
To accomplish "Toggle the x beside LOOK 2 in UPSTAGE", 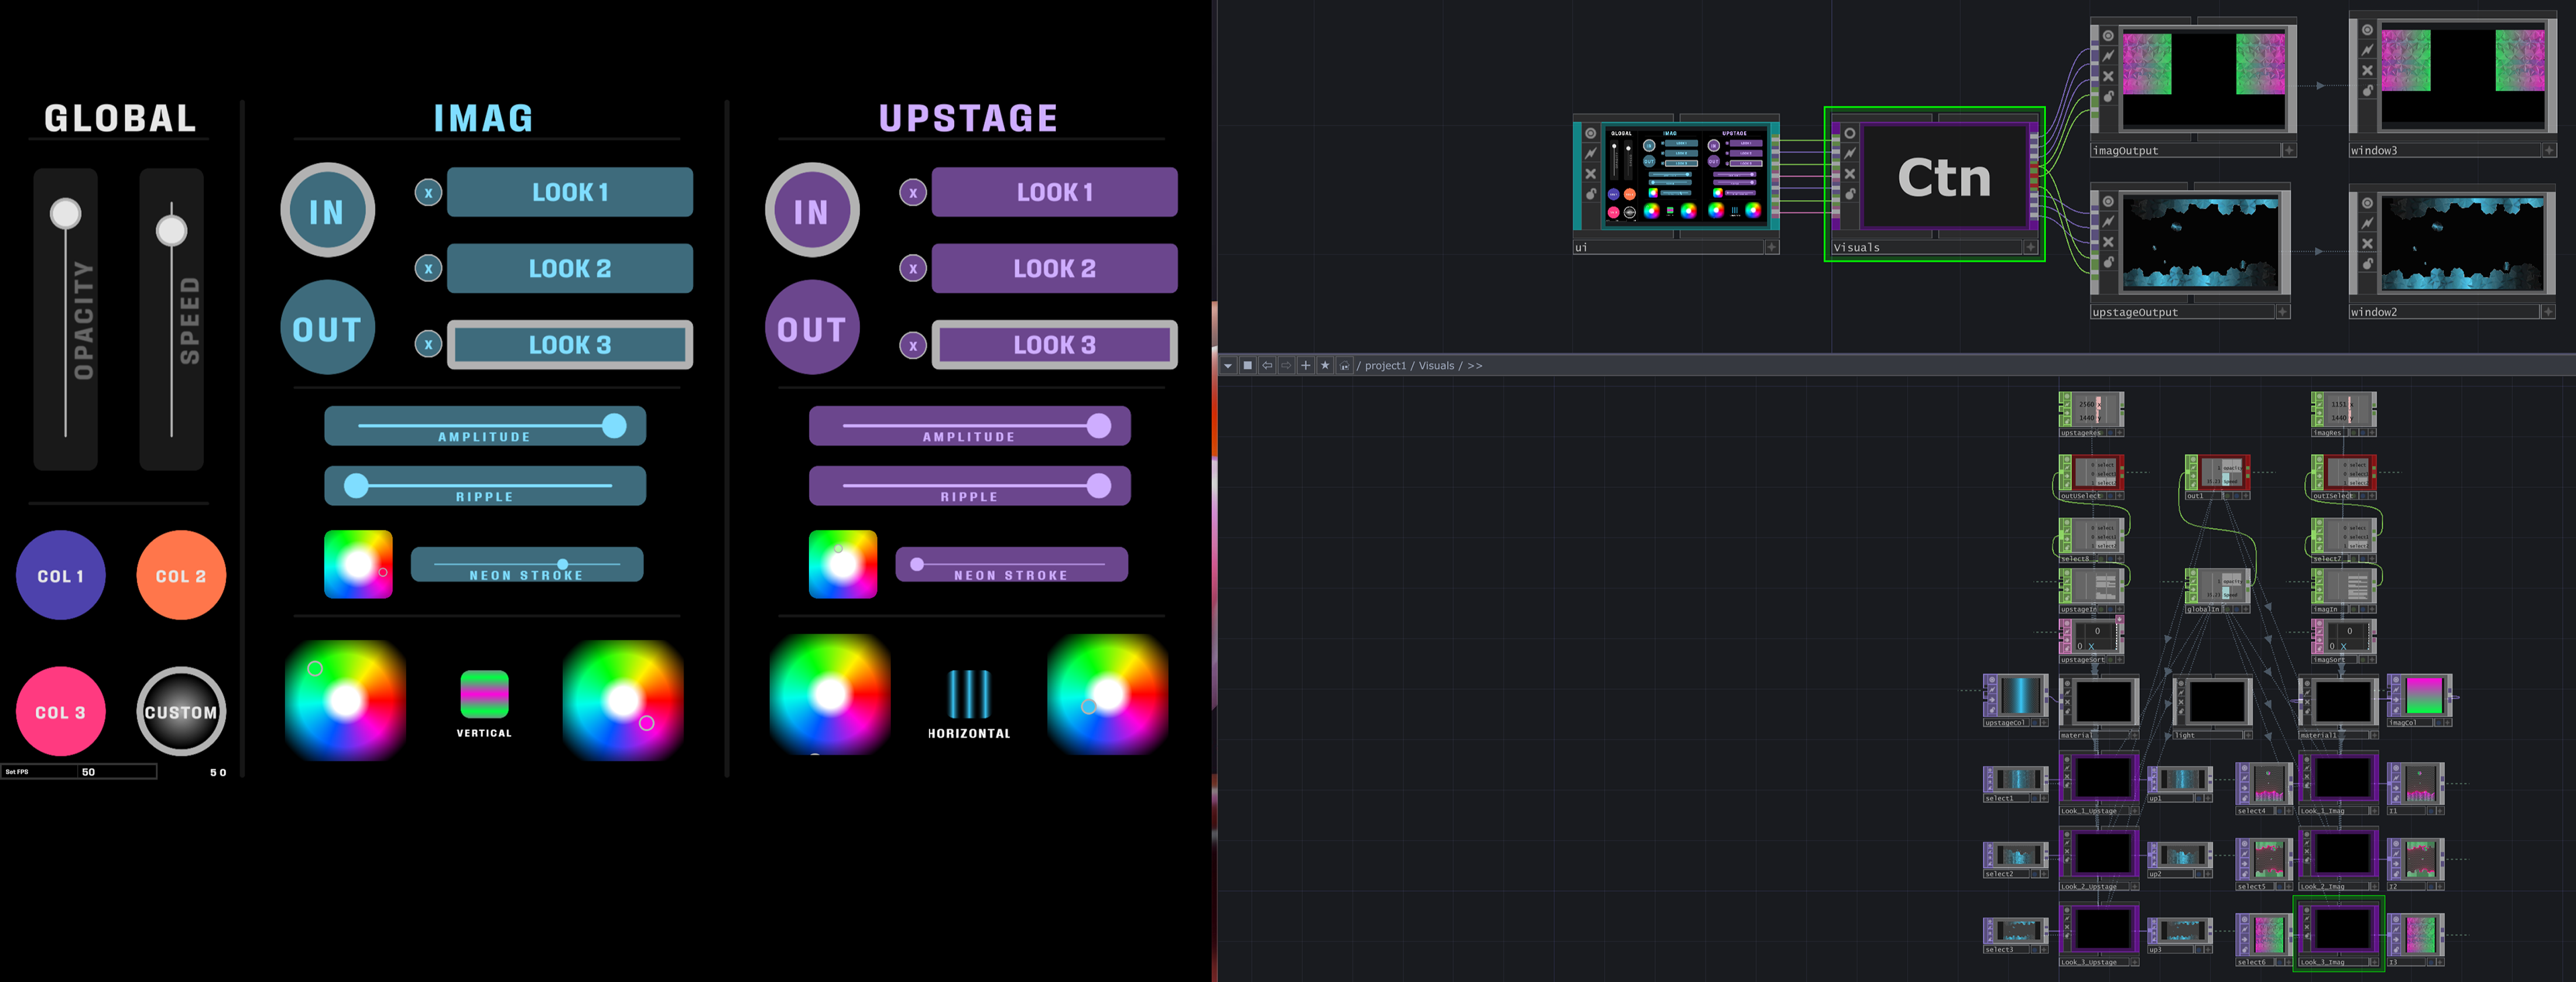I will pos(913,268).
